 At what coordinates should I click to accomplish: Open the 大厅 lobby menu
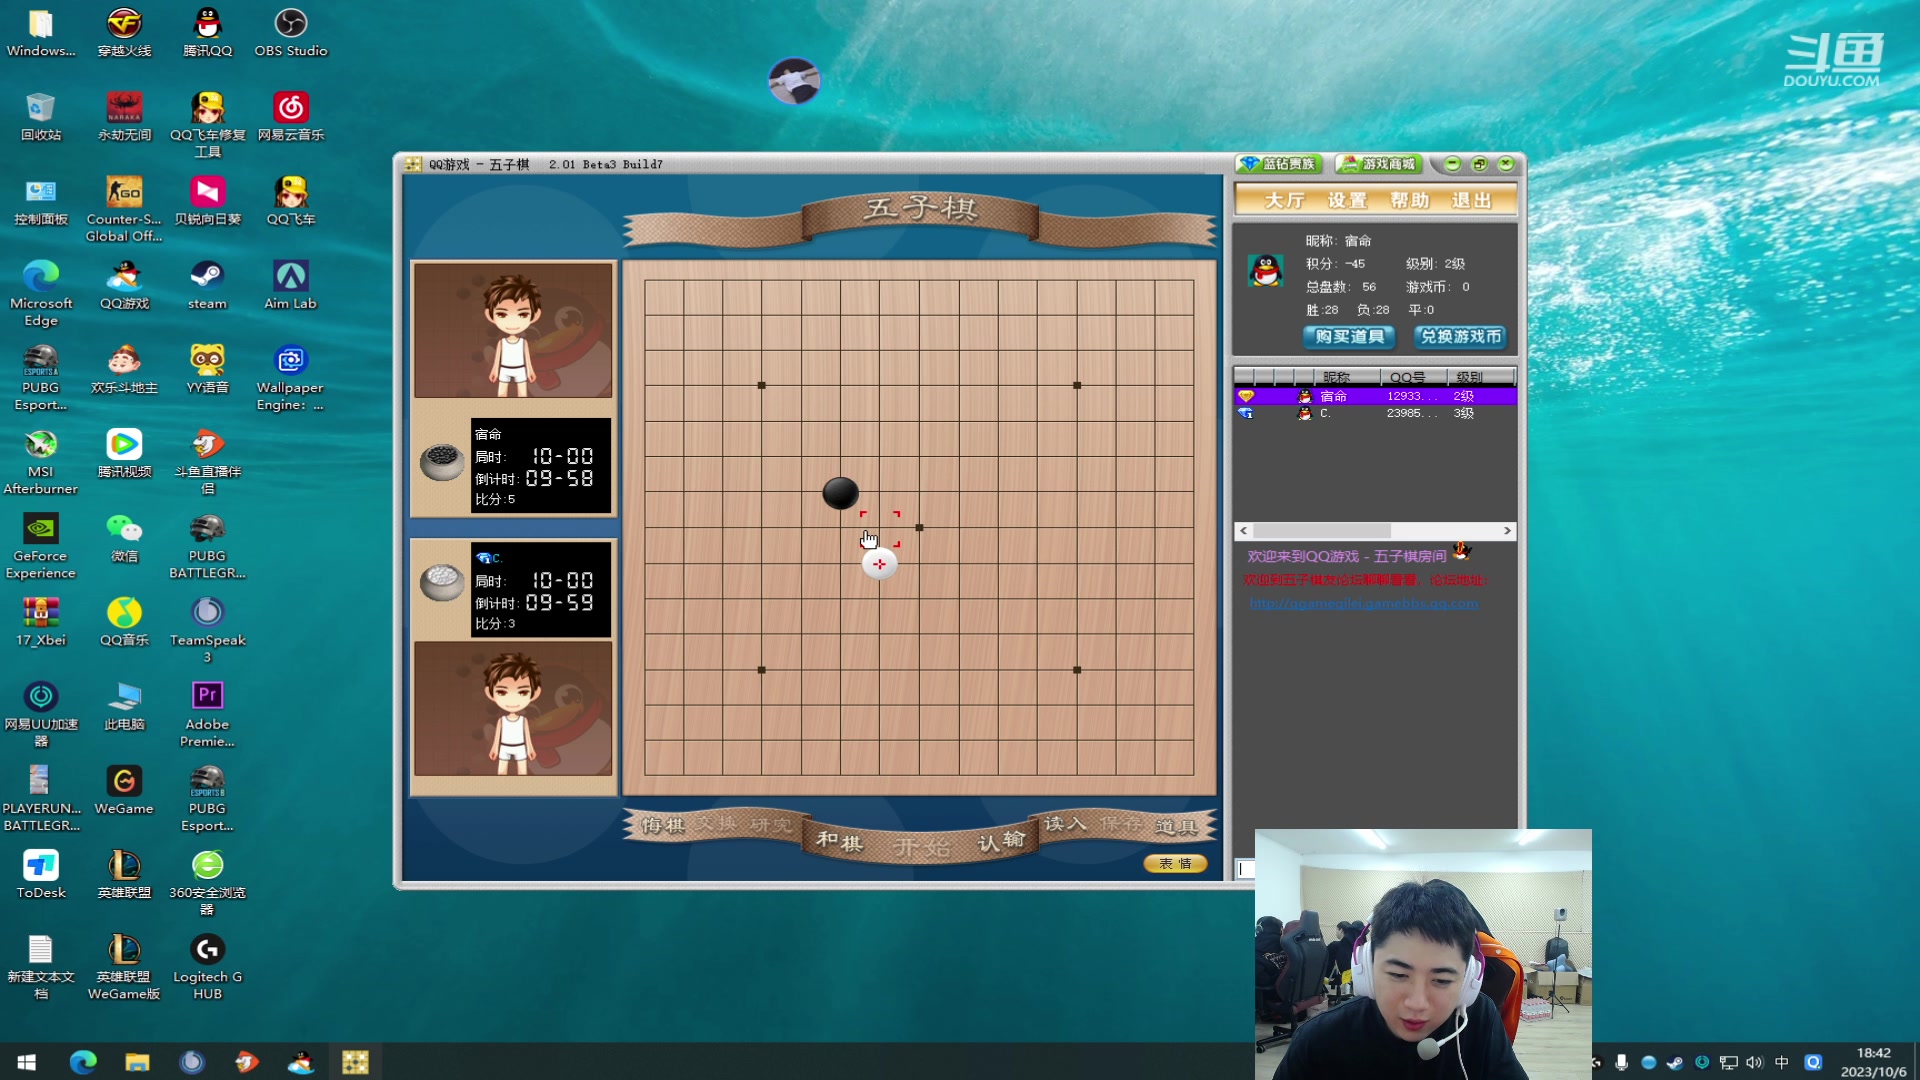1285,200
